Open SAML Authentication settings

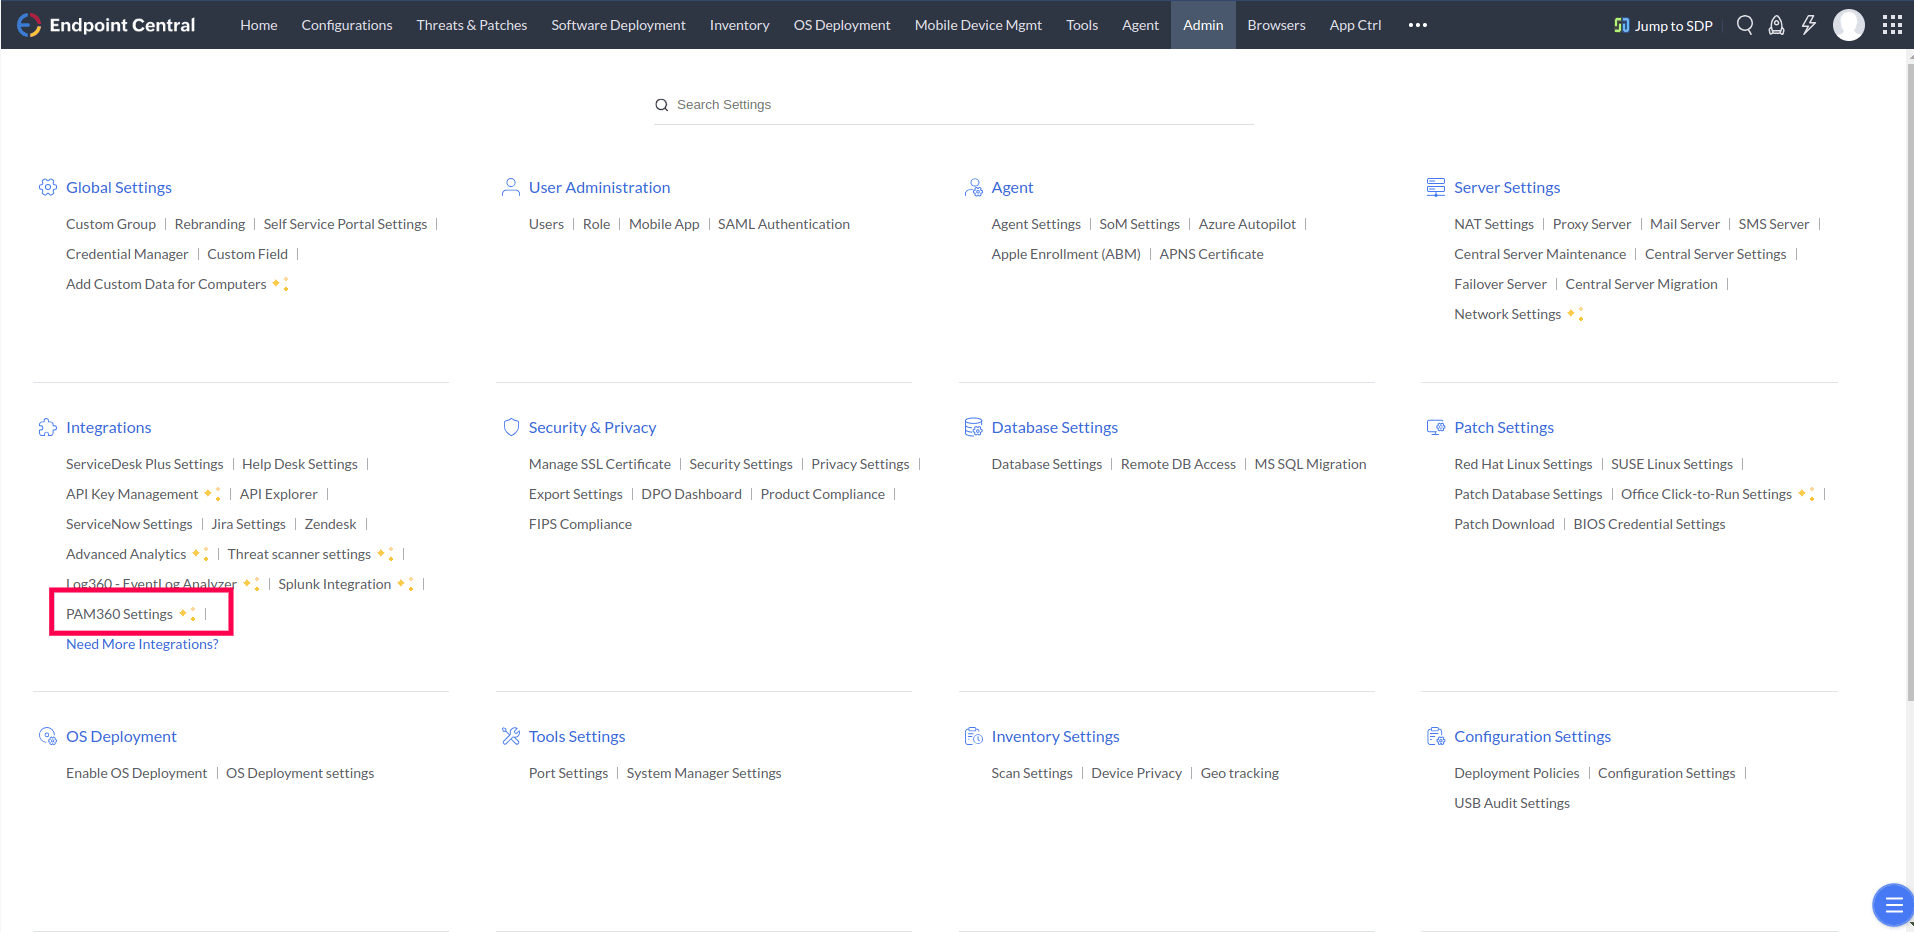[x=784, y=224]
